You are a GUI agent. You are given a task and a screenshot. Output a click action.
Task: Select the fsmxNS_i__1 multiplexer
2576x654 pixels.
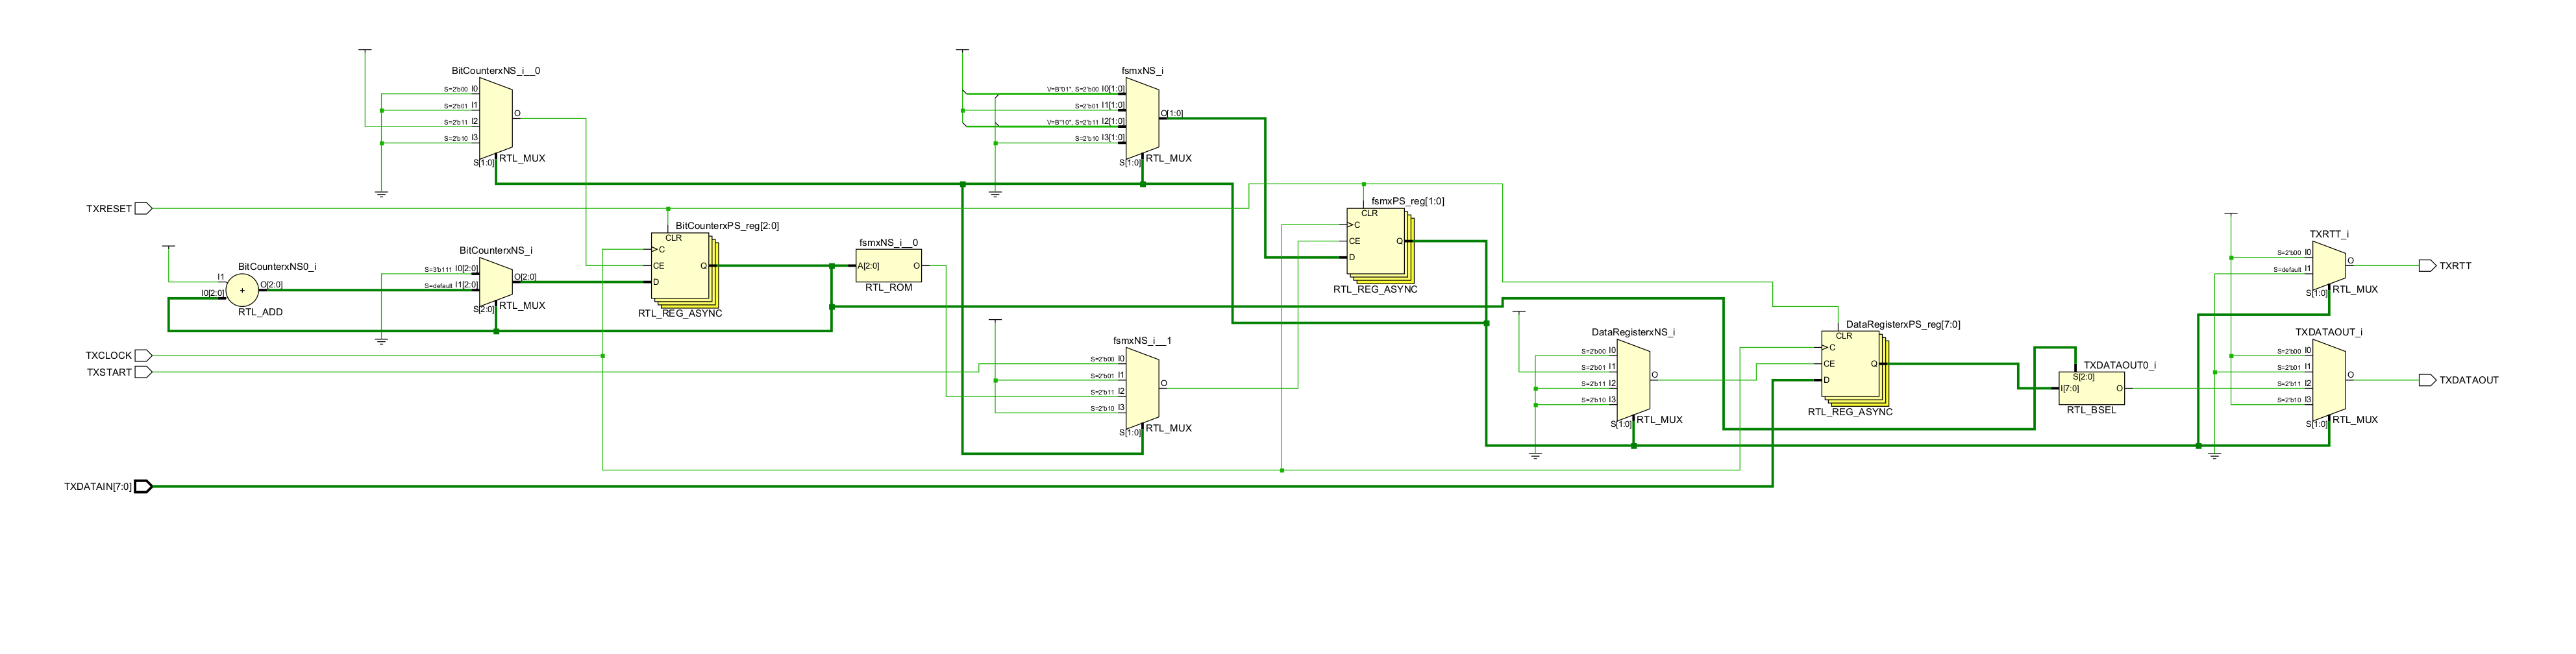point(1143,387)
